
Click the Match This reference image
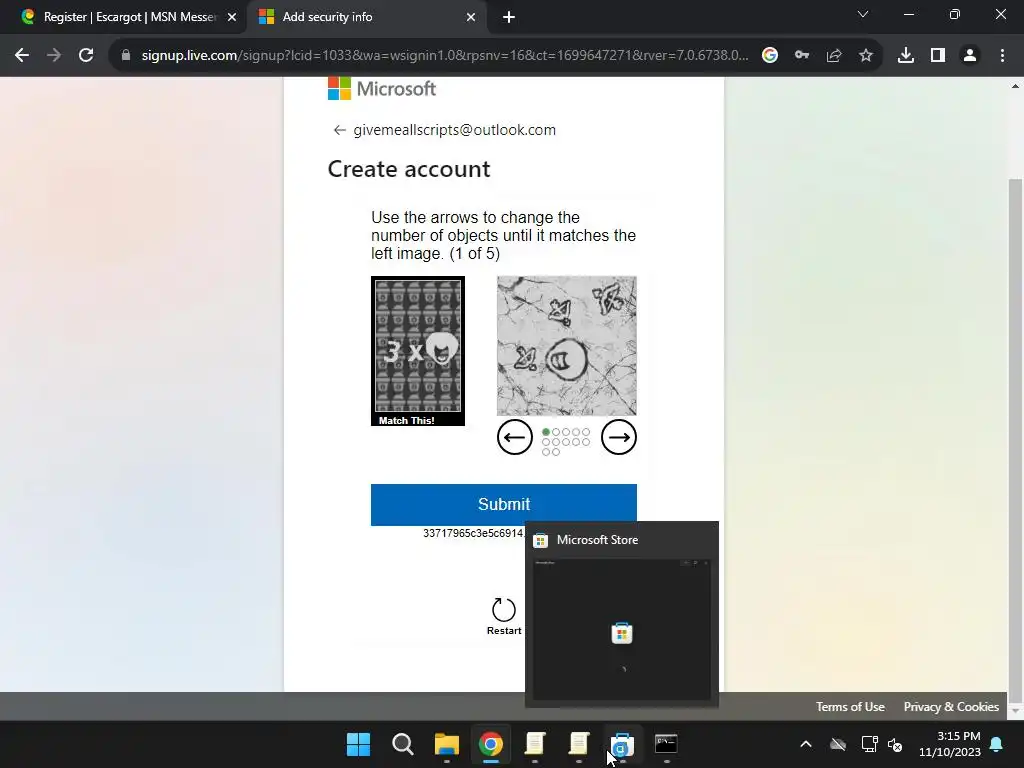click(418, 351)
